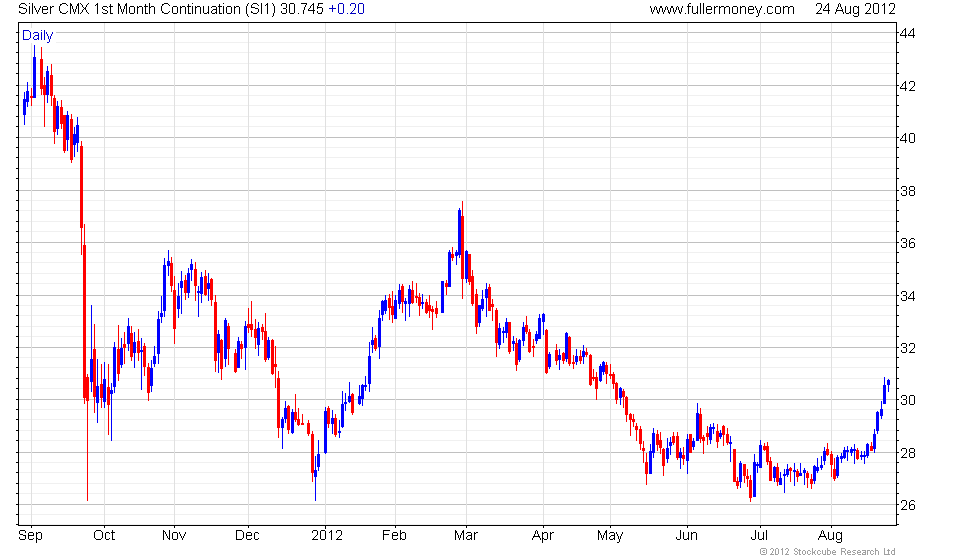The image size is (980, 560).
Task: Click the 'Jun' month axis label
Action: click(686, 535)
